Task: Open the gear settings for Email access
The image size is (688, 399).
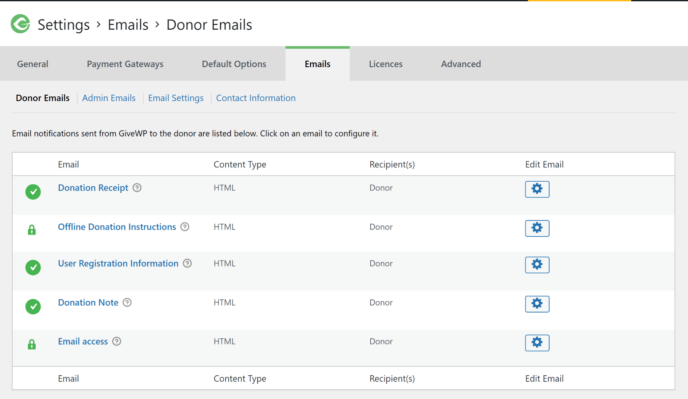Action: coord(537,342)
